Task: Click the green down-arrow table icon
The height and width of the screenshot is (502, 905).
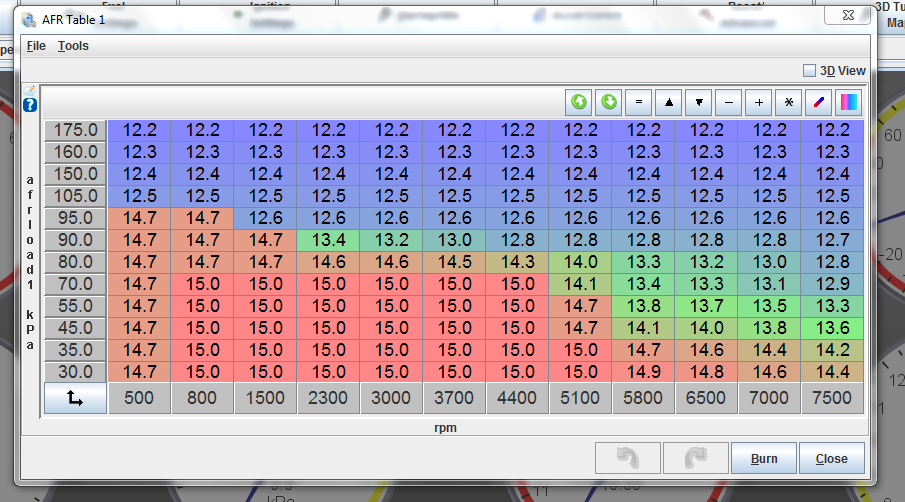Action: click(608, 102)
